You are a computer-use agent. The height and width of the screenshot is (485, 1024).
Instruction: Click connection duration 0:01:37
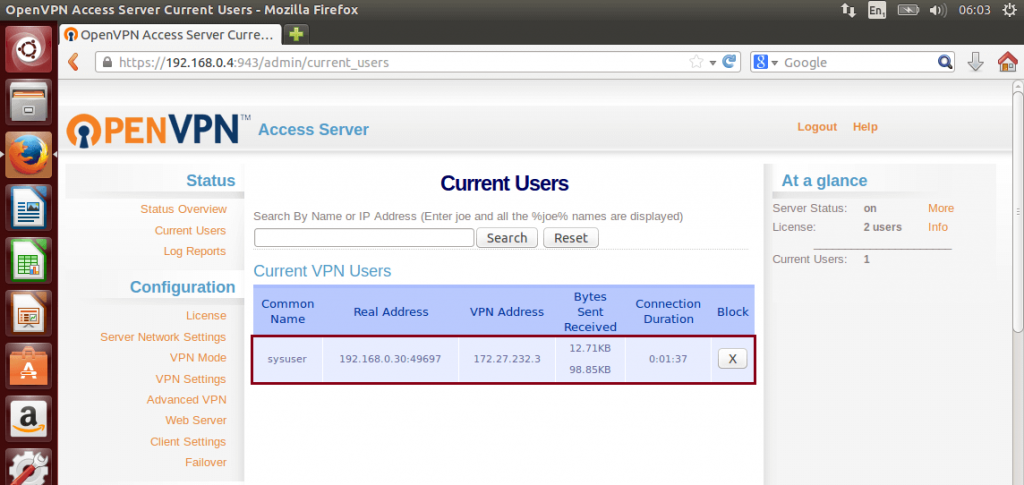click(667, 359)
